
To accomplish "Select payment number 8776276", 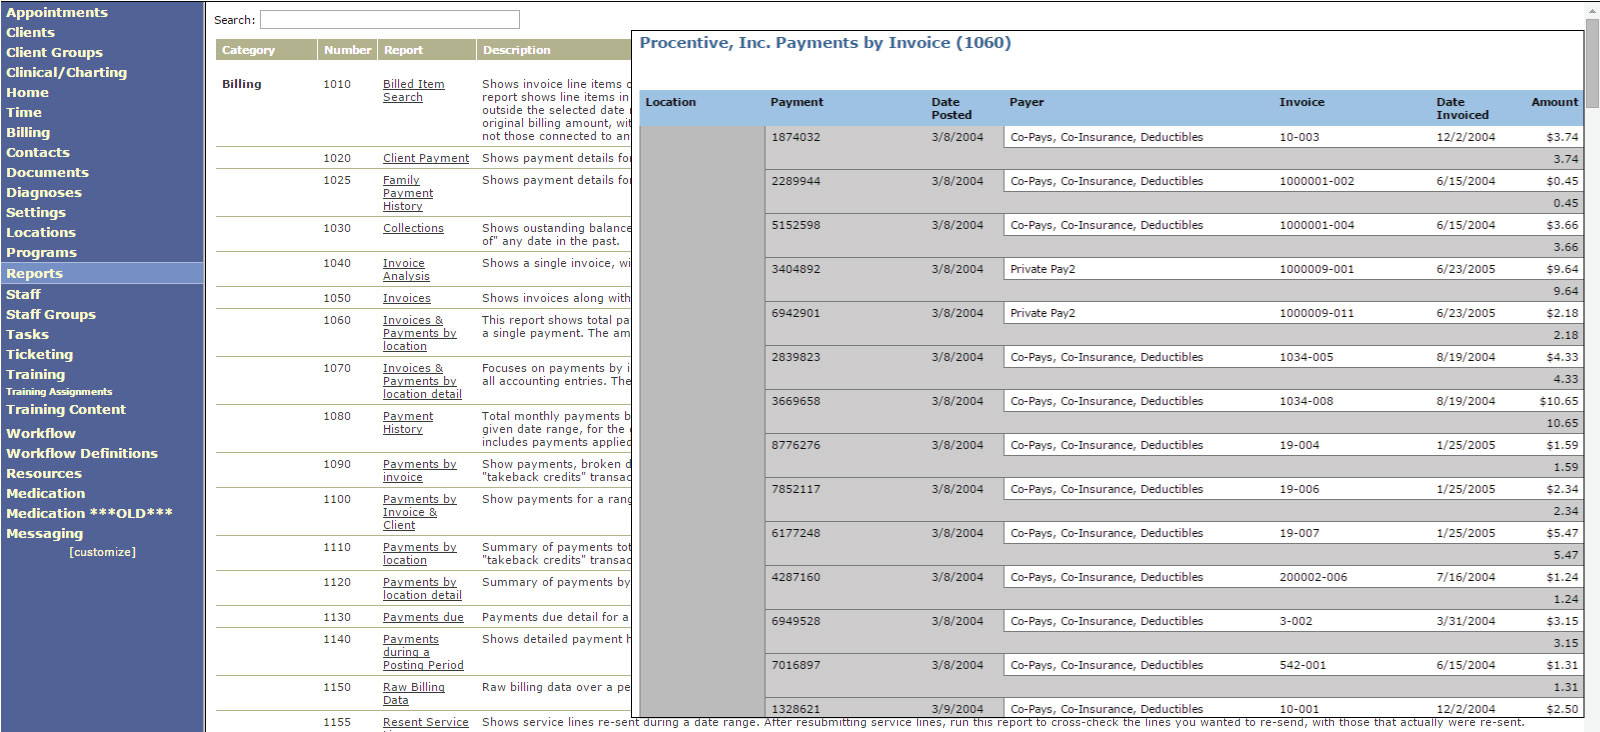I will click(x=795, y=445).
